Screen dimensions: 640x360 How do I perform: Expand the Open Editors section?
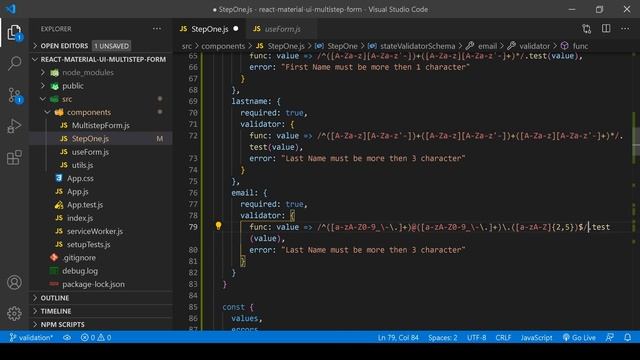coord(101,46)
